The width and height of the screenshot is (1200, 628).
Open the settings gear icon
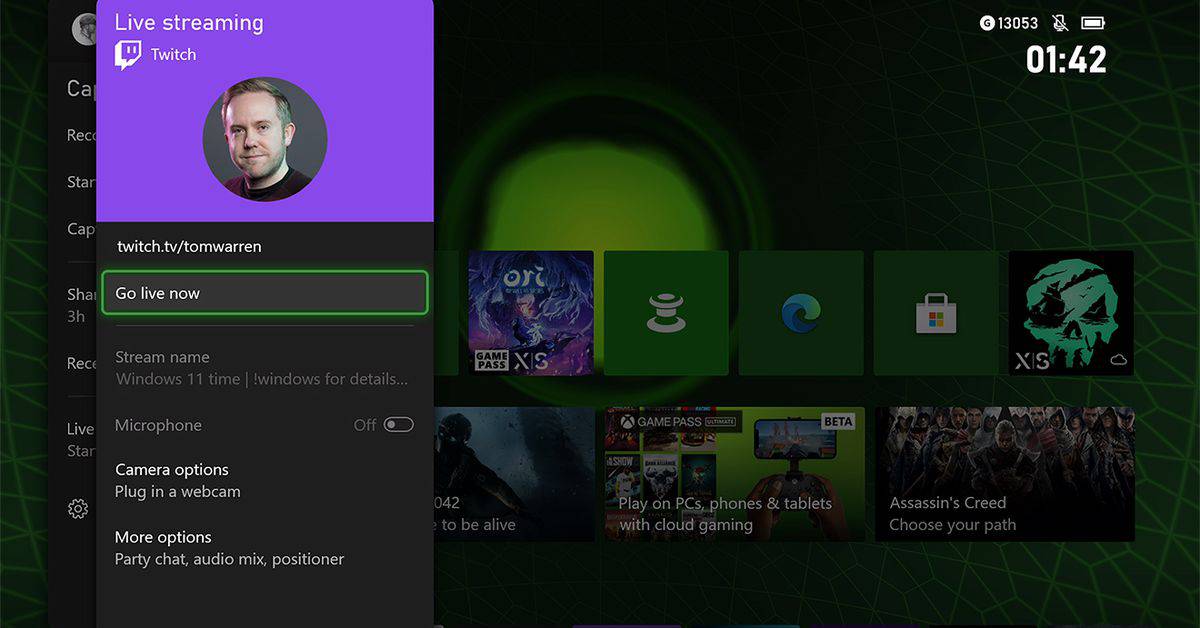pos(78,509)
